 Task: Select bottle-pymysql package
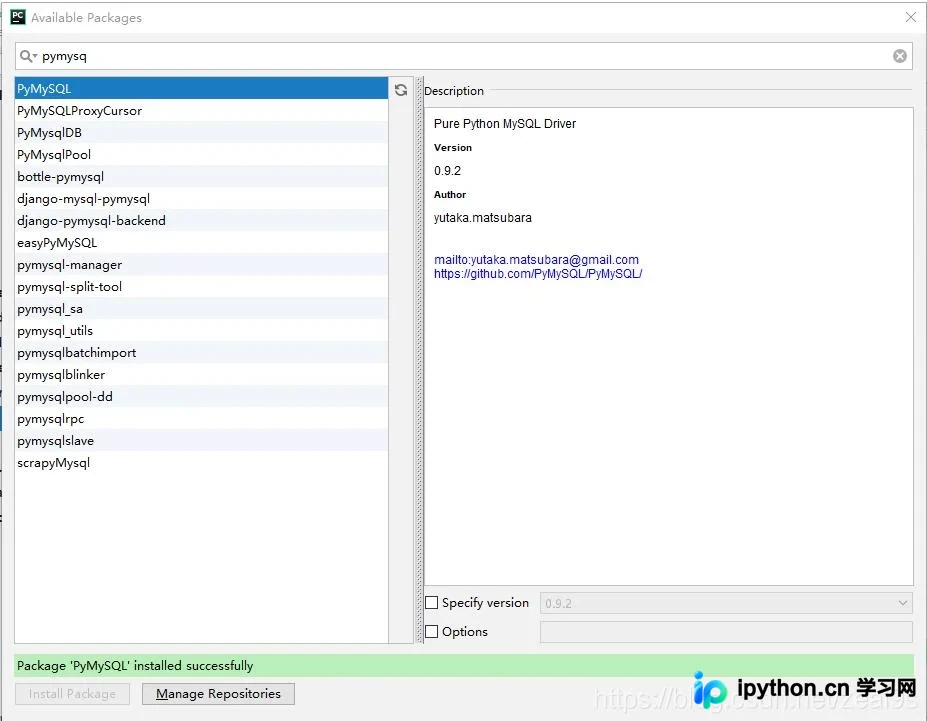201,177
